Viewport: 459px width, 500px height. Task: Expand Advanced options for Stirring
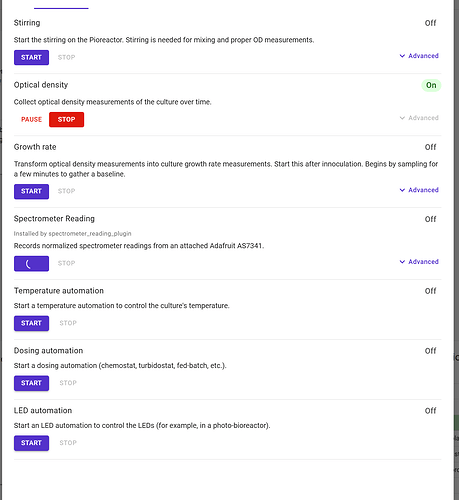pos(419,56)
